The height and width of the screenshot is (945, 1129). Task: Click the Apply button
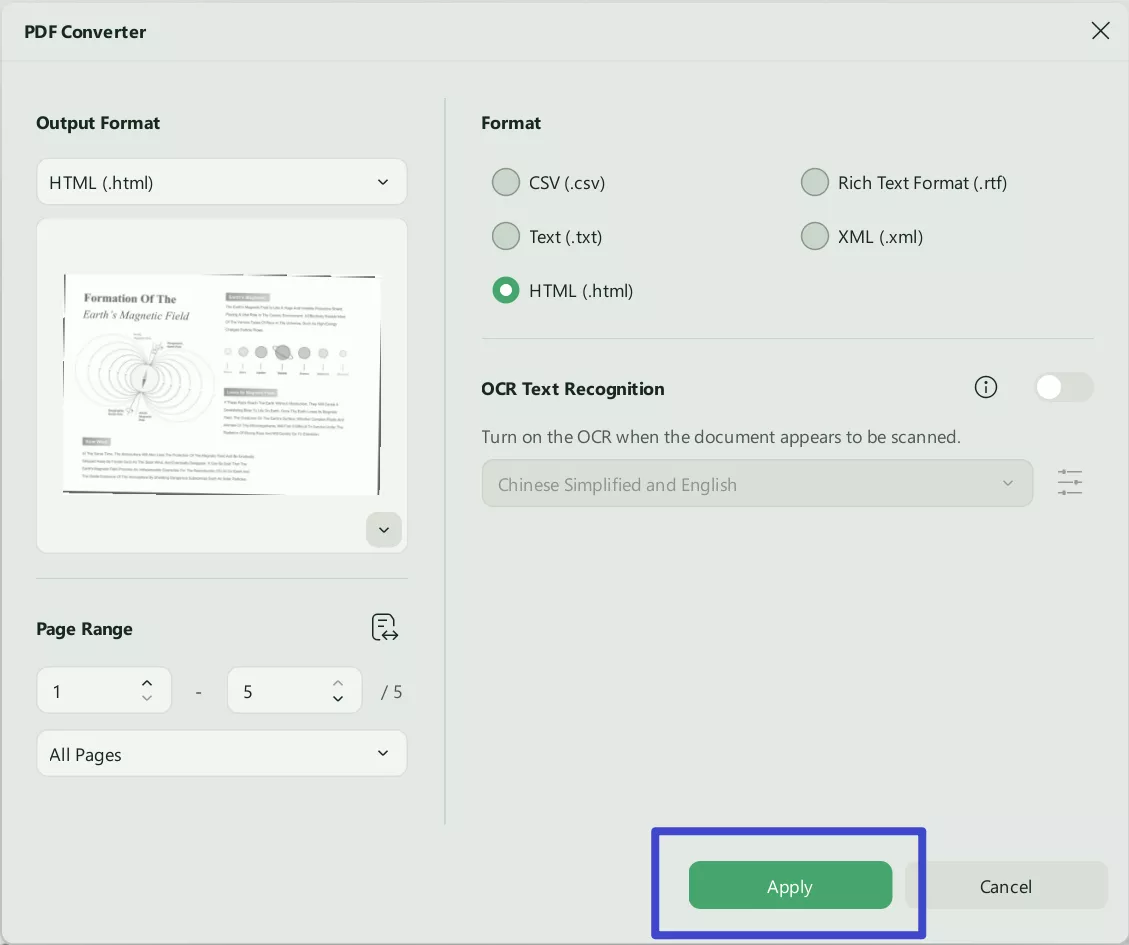point(790,886)
